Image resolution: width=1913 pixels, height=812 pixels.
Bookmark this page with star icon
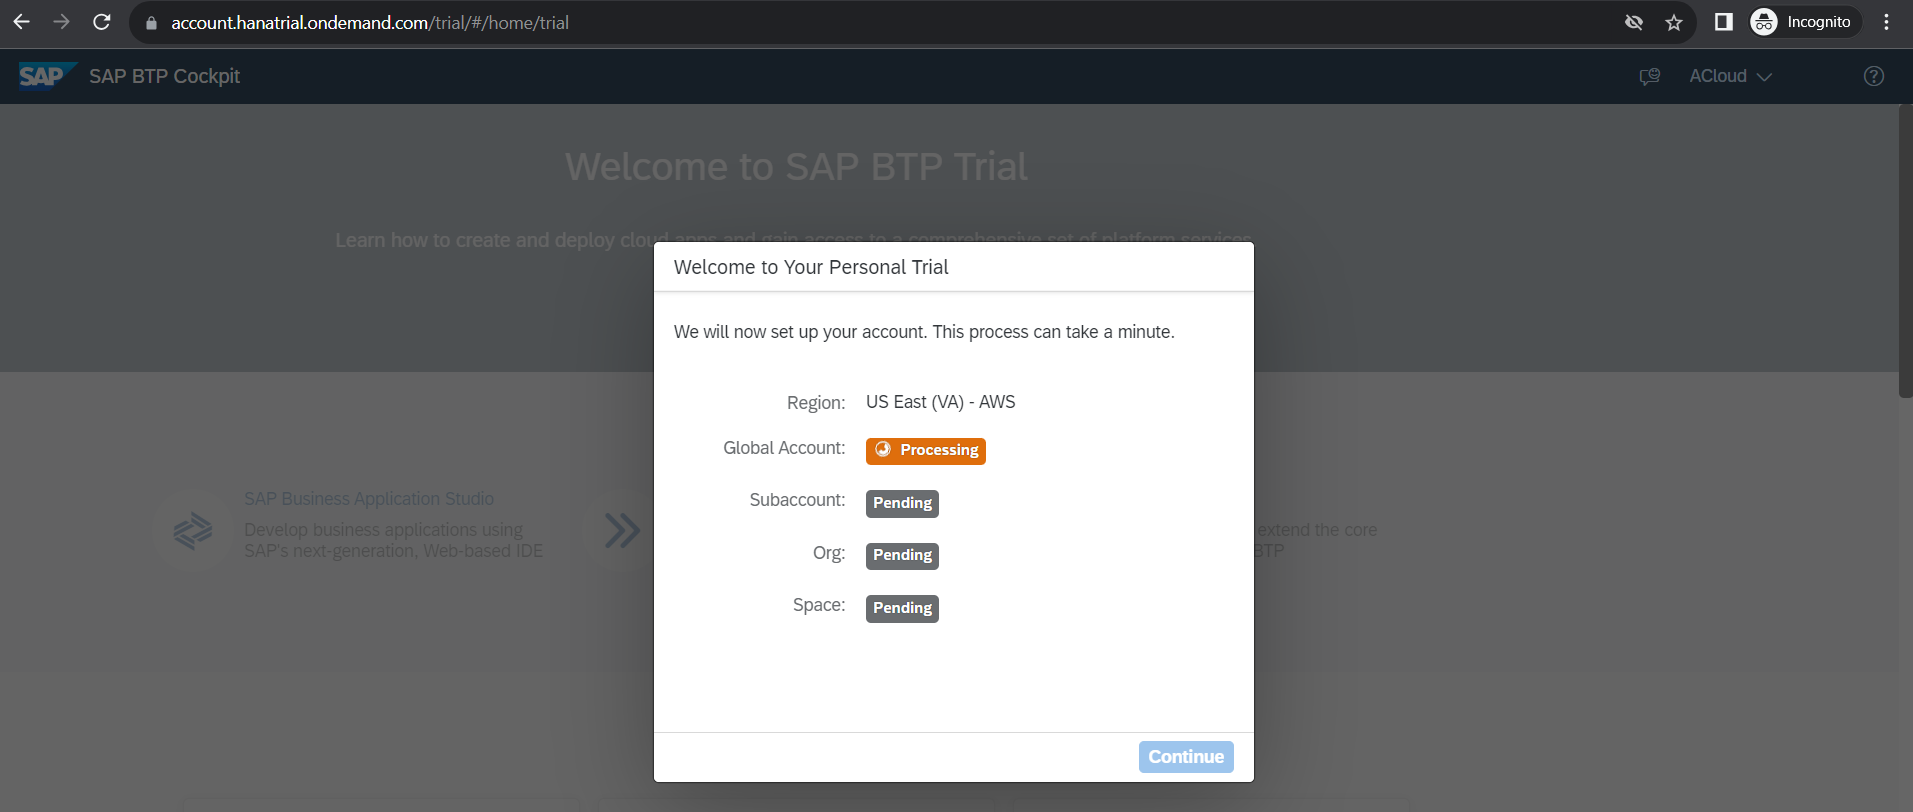point(1674,22)
